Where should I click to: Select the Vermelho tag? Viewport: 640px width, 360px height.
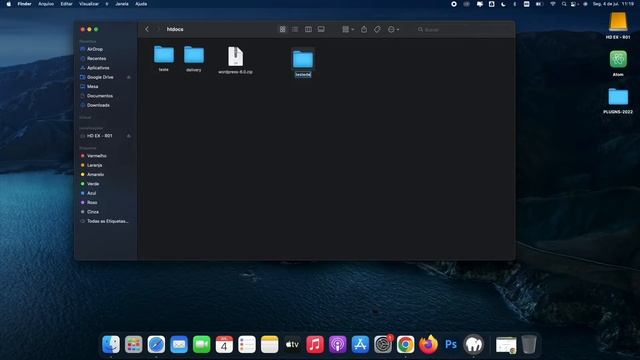[97, 156]
